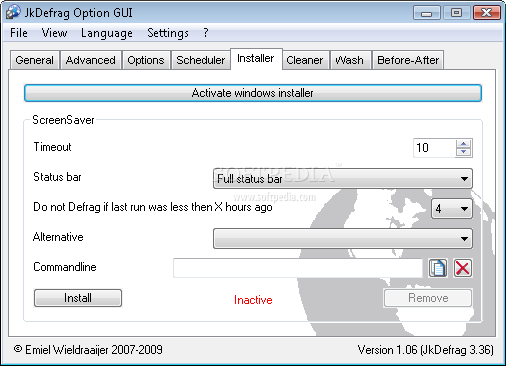Switch to the Scheduler tab
Screen dimensions: 506x366
click(x=201, y=60)
